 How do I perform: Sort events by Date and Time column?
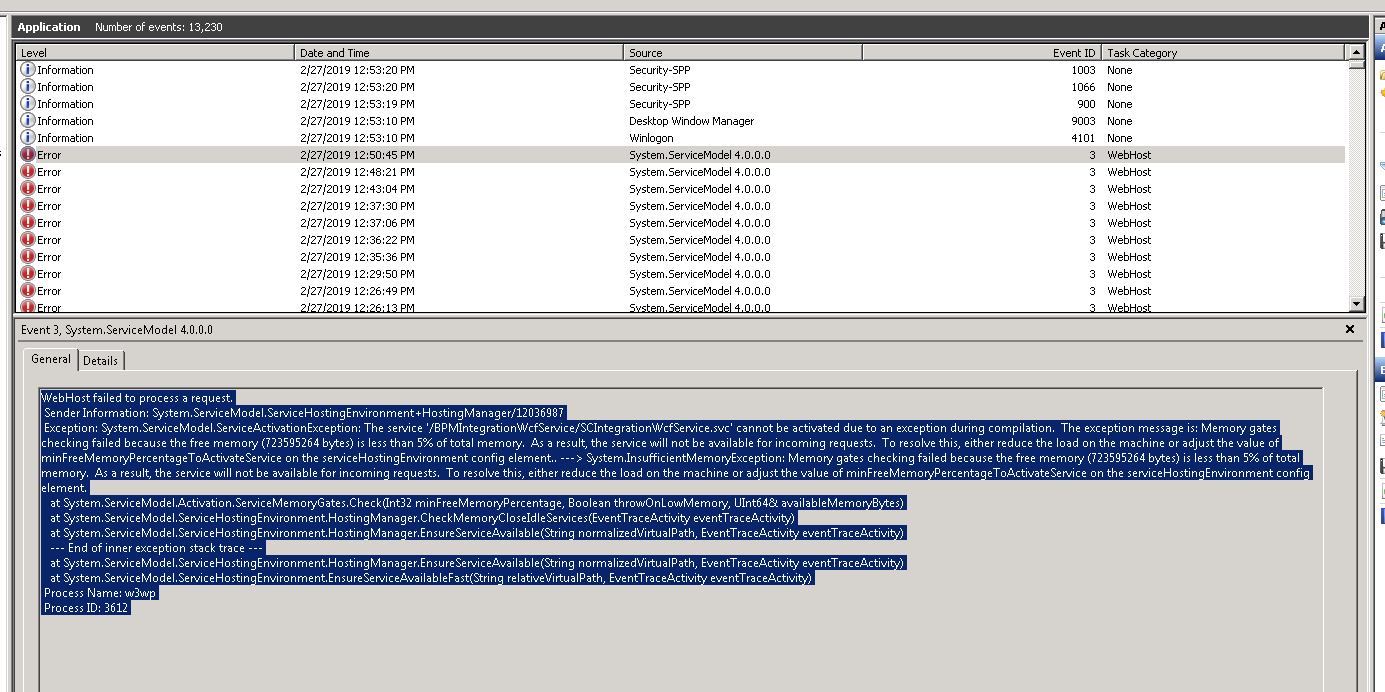[459, 53]
